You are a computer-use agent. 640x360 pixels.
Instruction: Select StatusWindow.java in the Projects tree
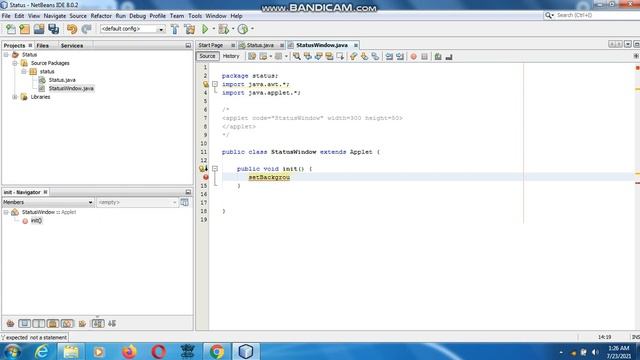point(71,89)
